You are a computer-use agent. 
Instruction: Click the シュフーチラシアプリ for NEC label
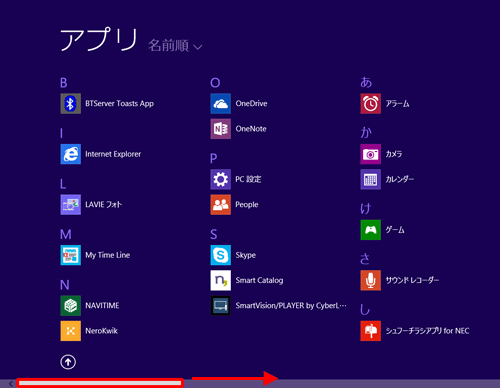point(427,331)
